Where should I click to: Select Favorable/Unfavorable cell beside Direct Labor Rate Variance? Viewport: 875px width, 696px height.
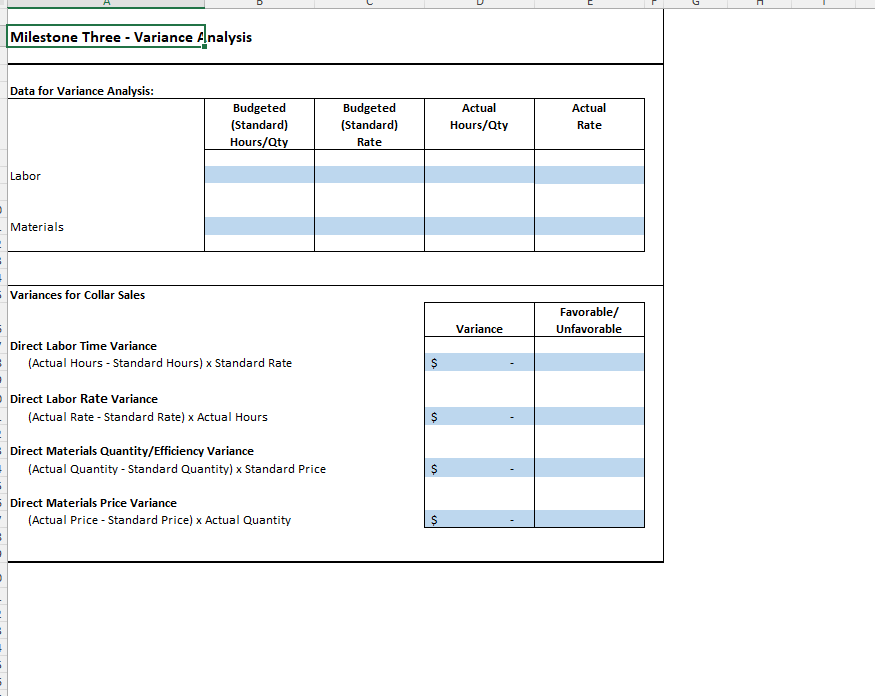coord(589,416)
